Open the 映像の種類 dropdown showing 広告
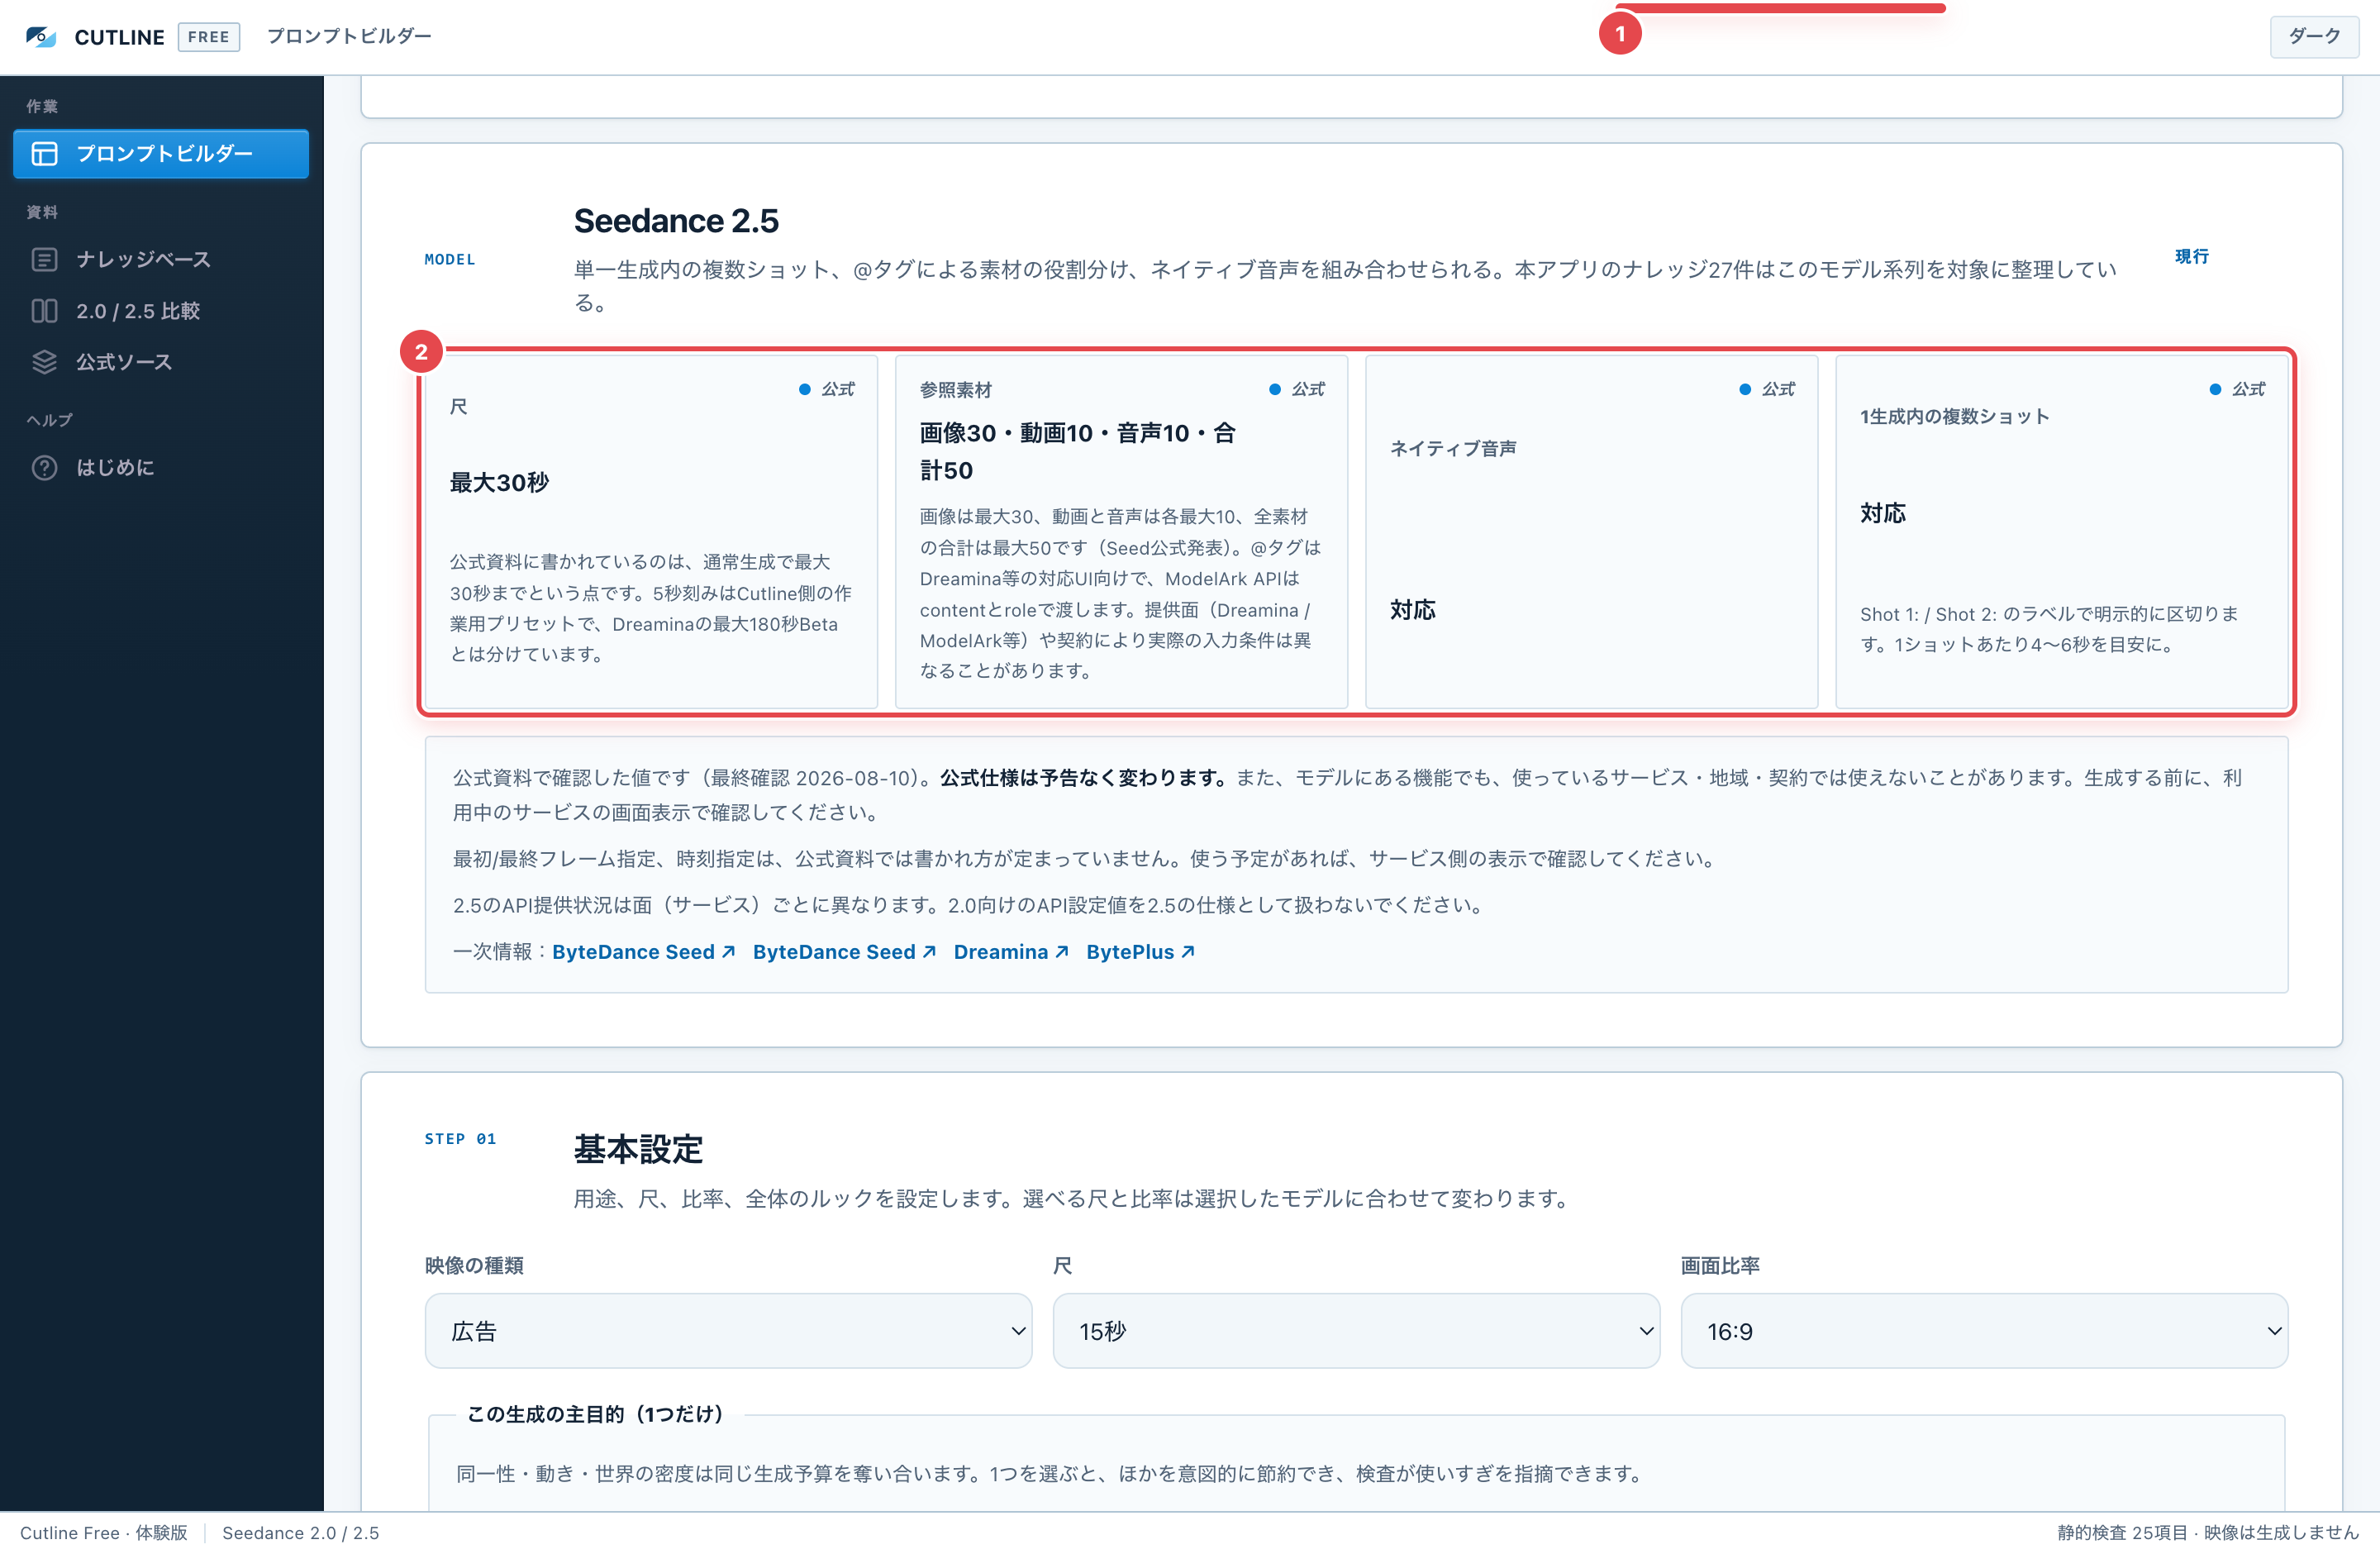Viewport: 2380px width, 1554px height. point(728,1330)
